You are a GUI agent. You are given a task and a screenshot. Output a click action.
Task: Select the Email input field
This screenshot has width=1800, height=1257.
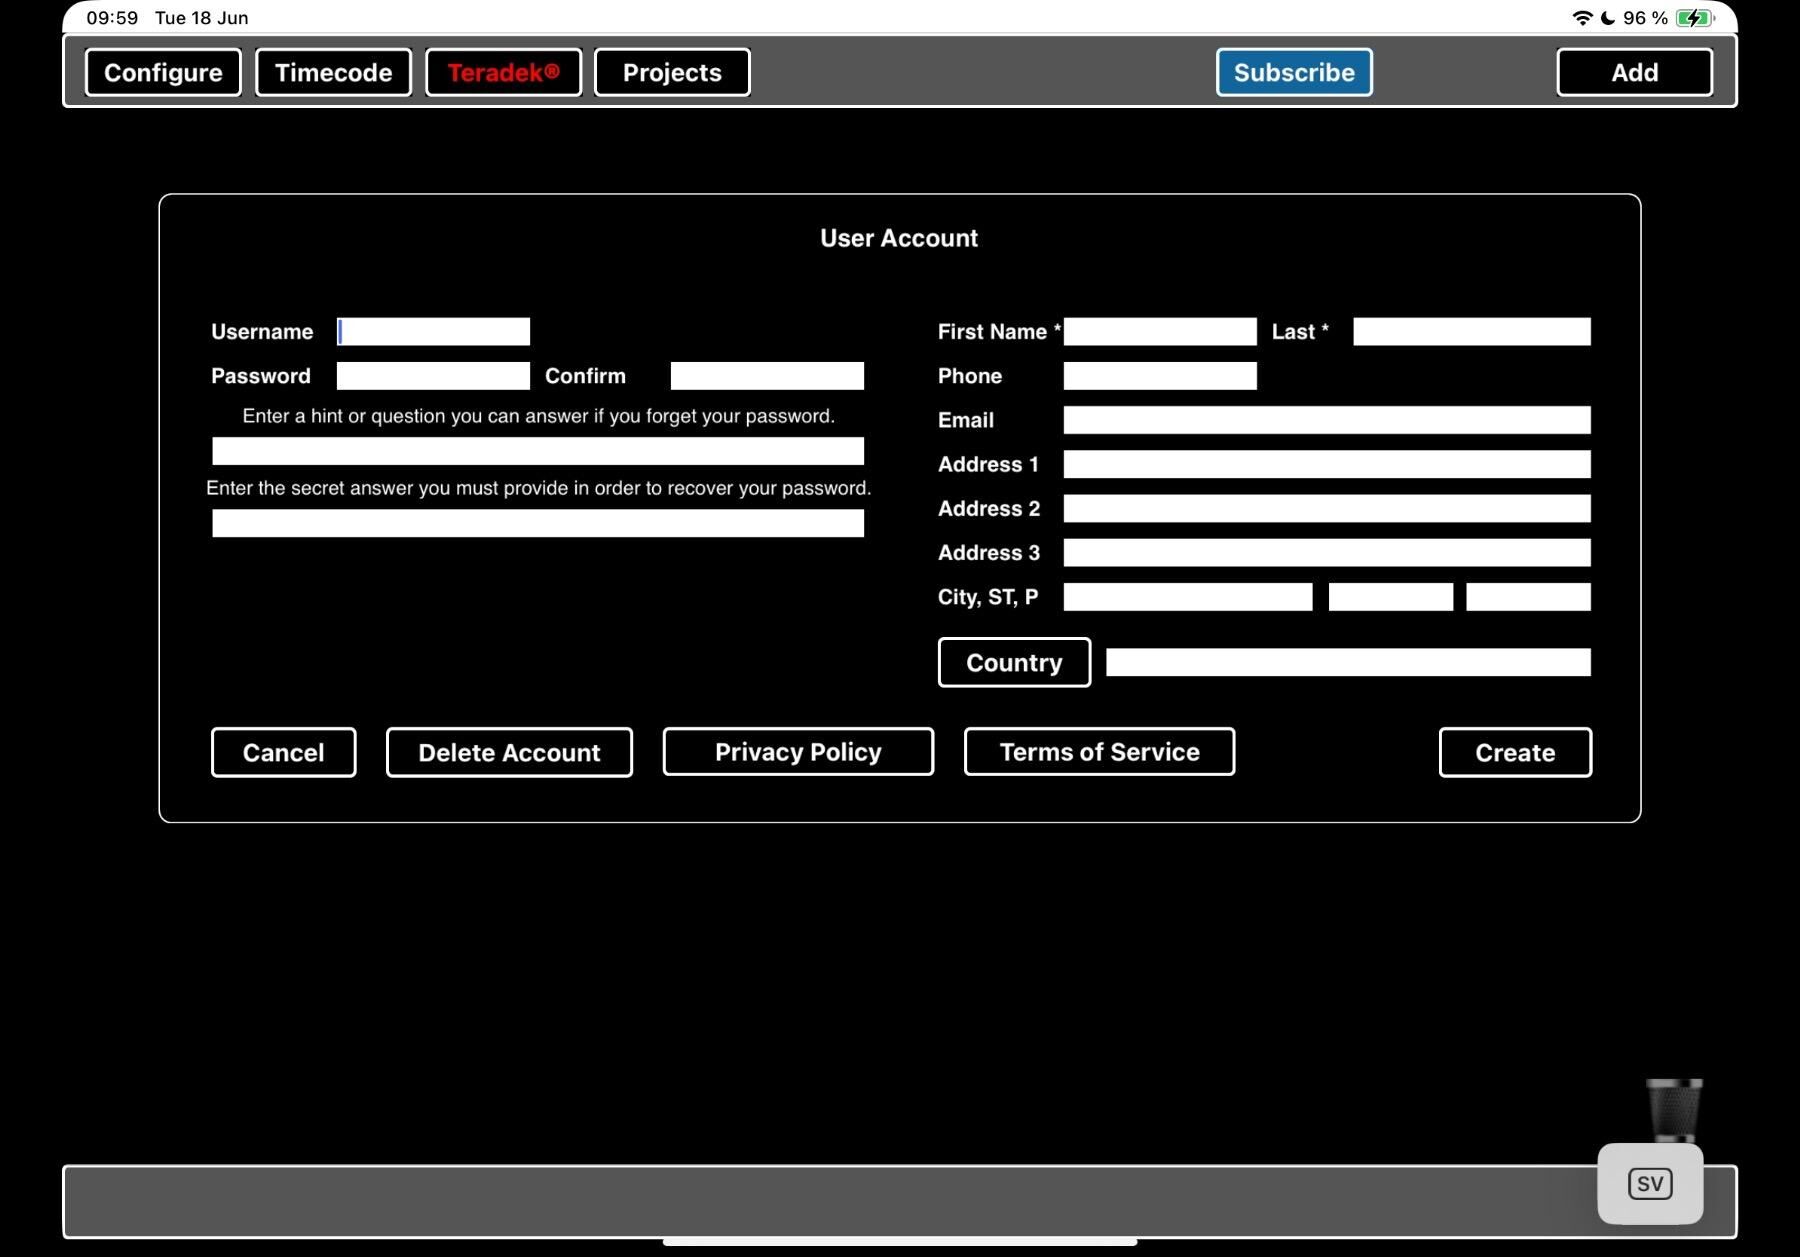1327,420
